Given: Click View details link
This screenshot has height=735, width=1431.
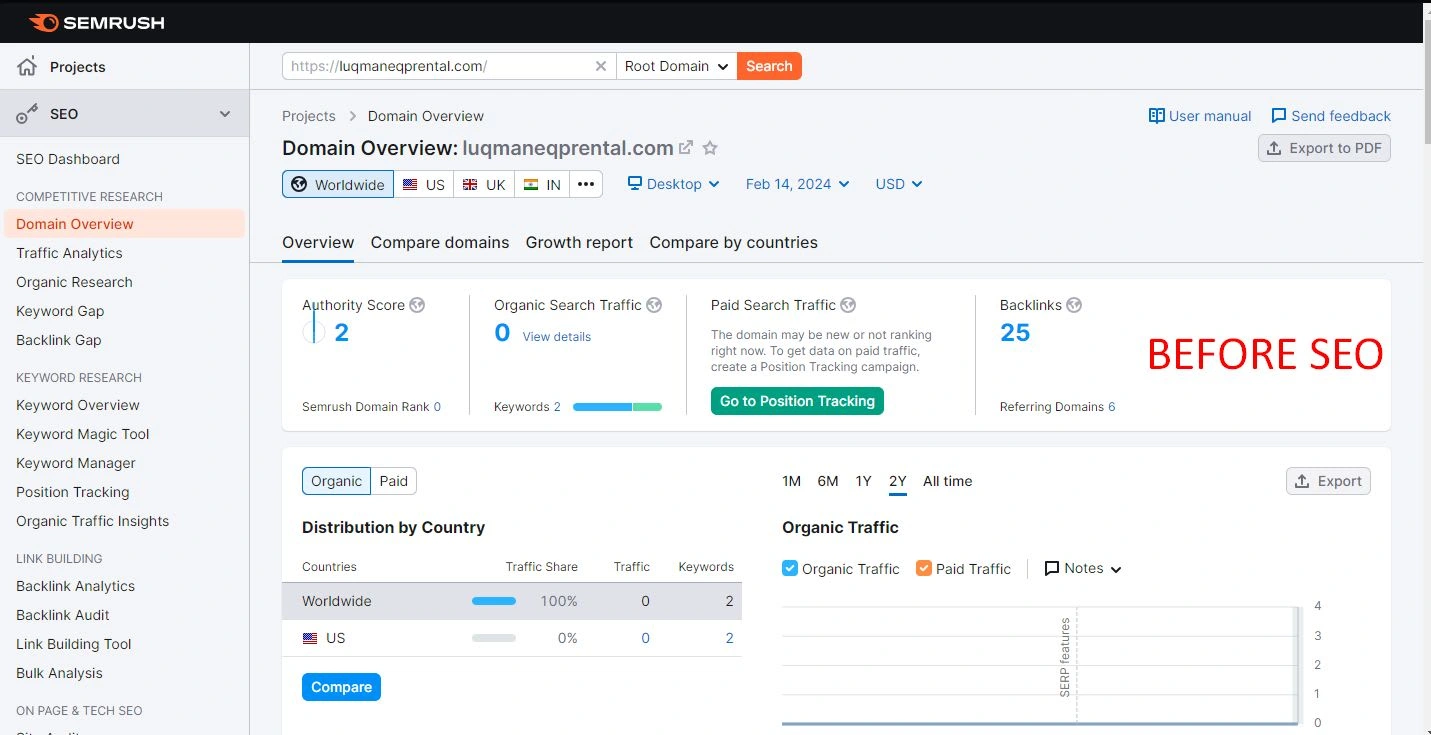Looking at the screenshot, I should (557, 337).
